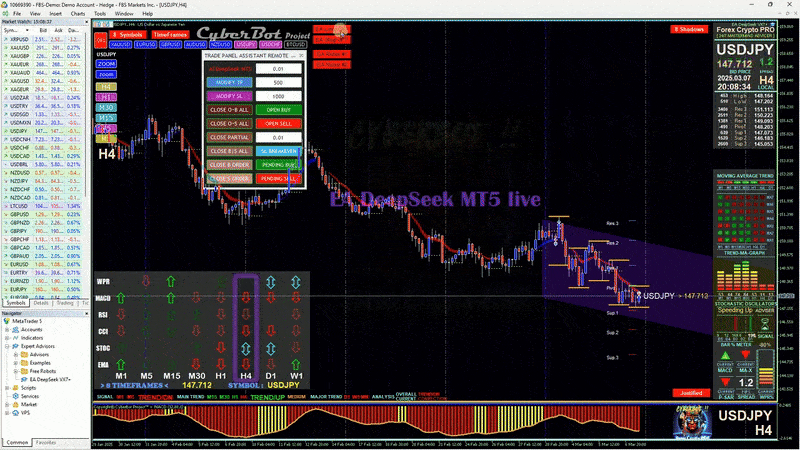Switch chart to EURUSD symbol button
This screenshot has width=800, height=450.
click(145, 45)
